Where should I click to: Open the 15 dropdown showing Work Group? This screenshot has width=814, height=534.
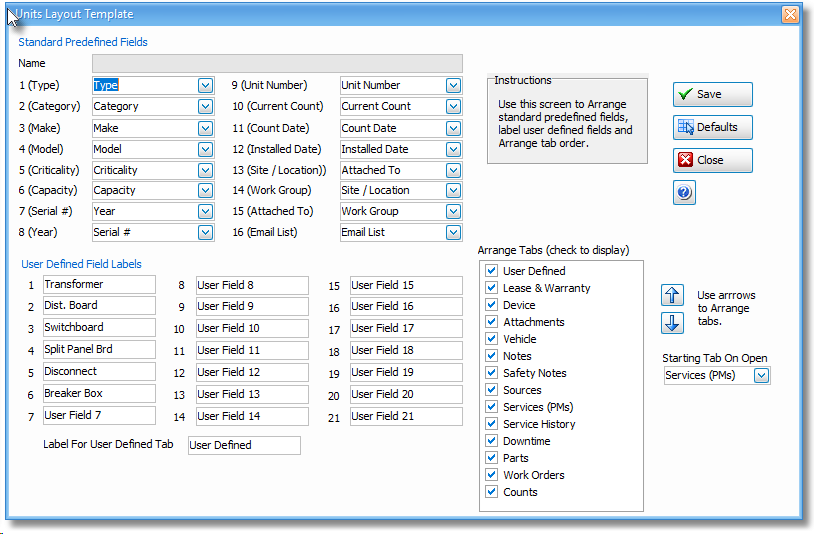453,211
